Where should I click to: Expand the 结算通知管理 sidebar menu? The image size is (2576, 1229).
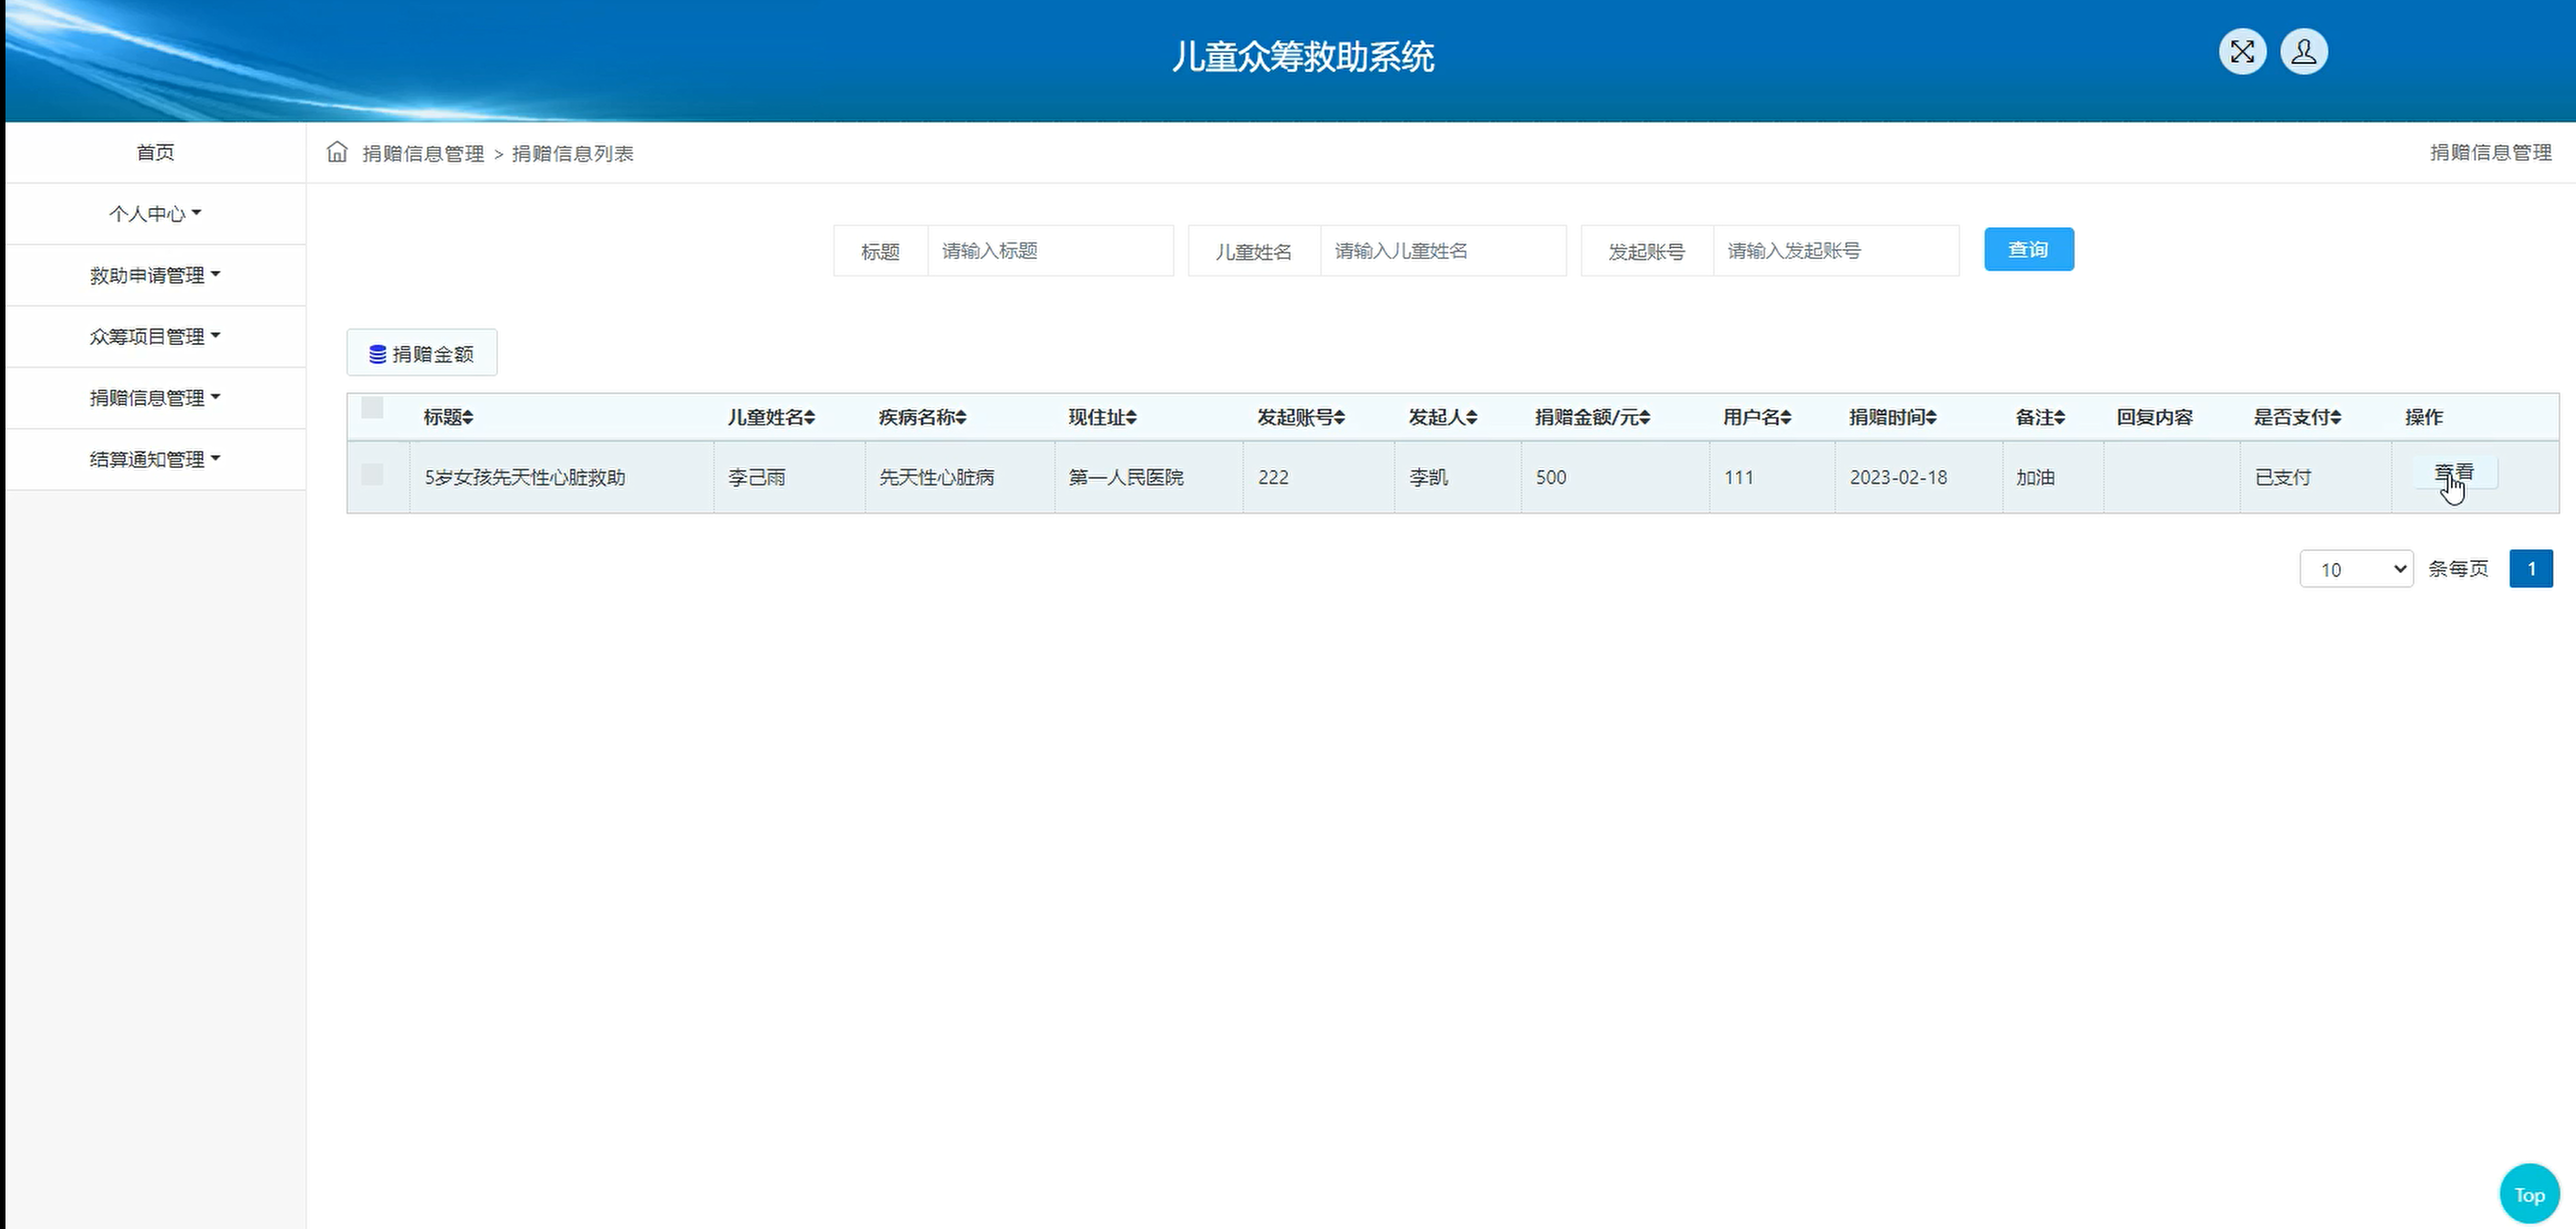tap(155, 460)
